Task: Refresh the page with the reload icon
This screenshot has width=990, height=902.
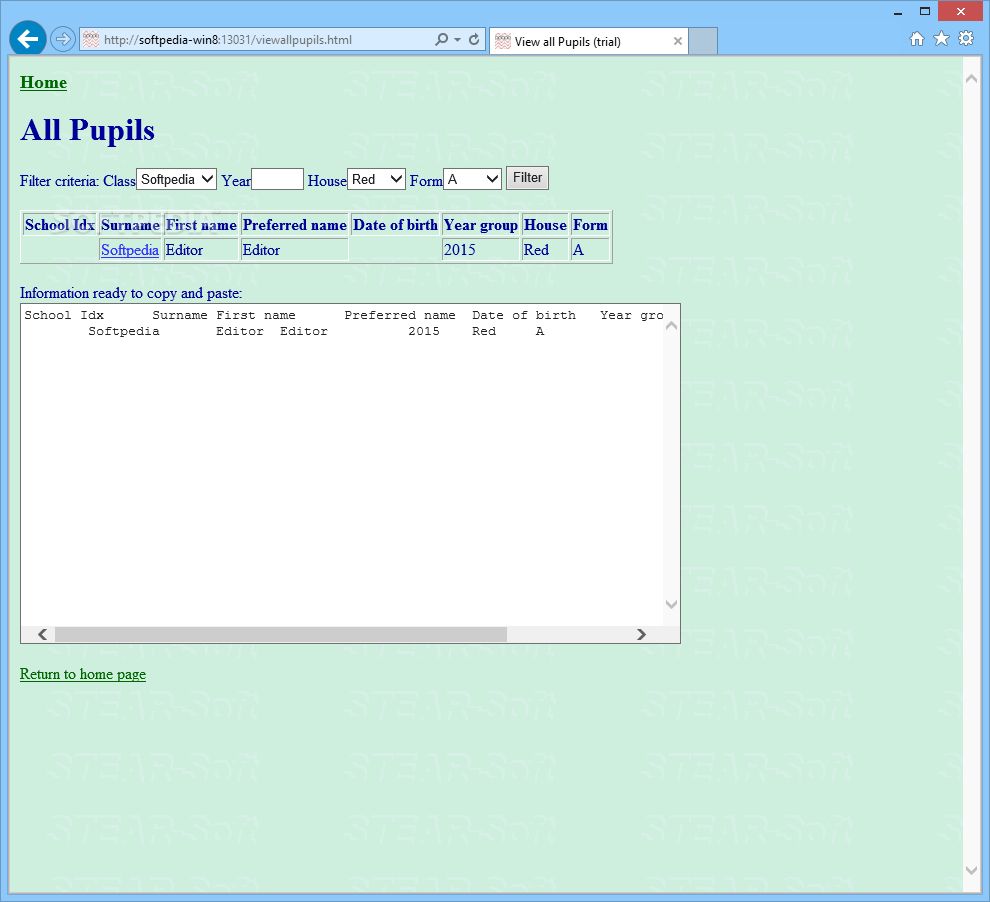Action: [x=474, y=39]
